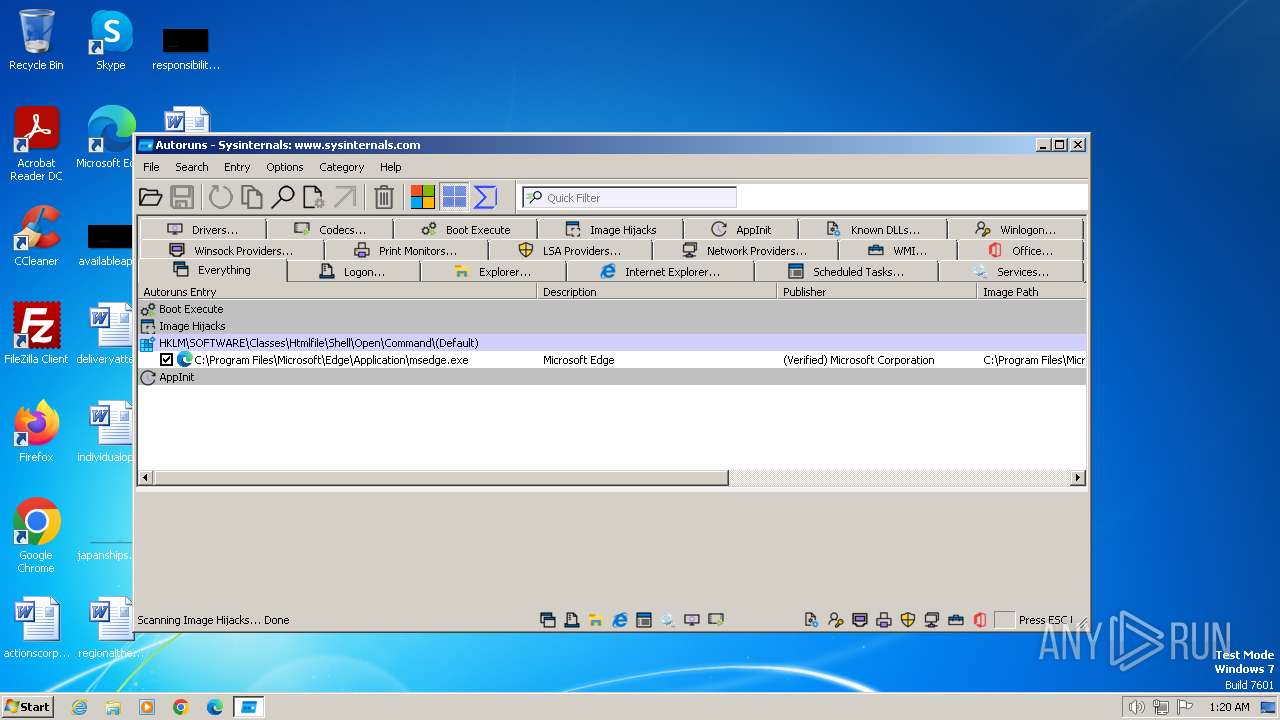The width and height of the screenshot is (1280, 720).
Task: Switch to the Image Hijacks tab
Action: (x=610, y=229)
